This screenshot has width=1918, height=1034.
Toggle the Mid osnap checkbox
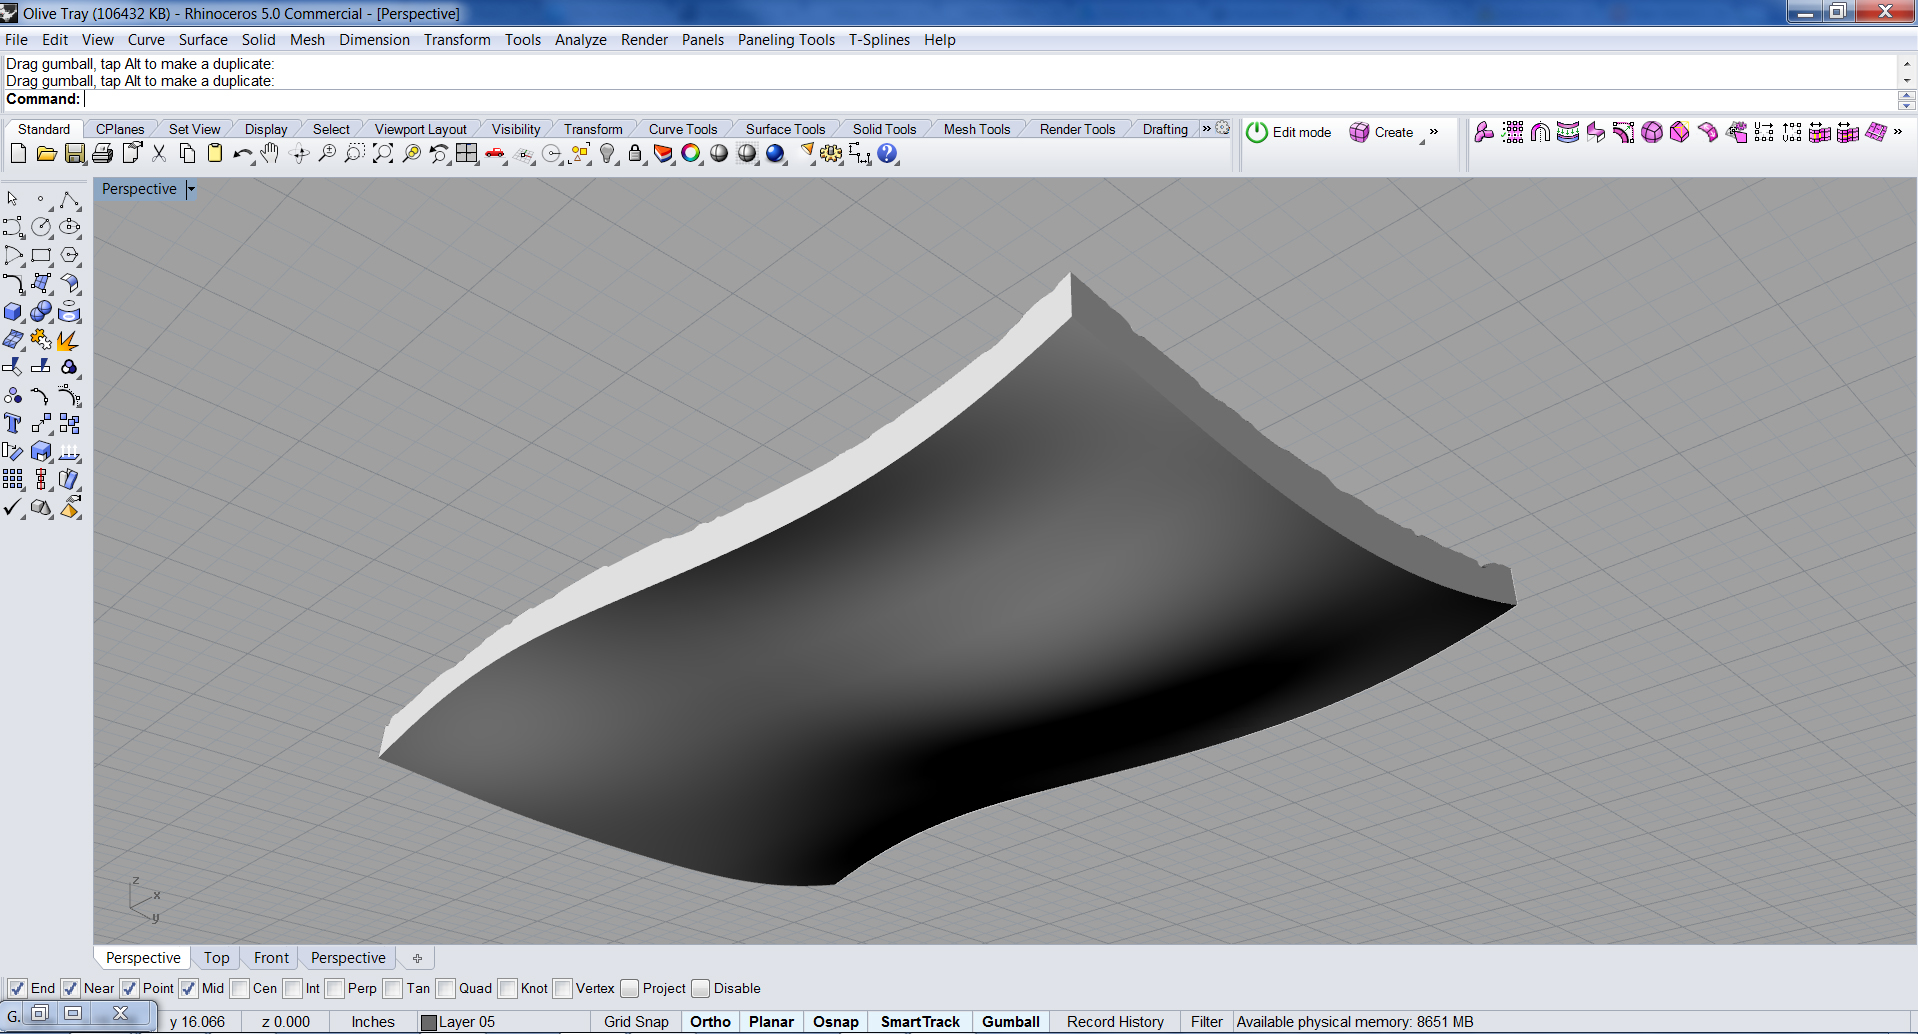click(x=188, y=988)
